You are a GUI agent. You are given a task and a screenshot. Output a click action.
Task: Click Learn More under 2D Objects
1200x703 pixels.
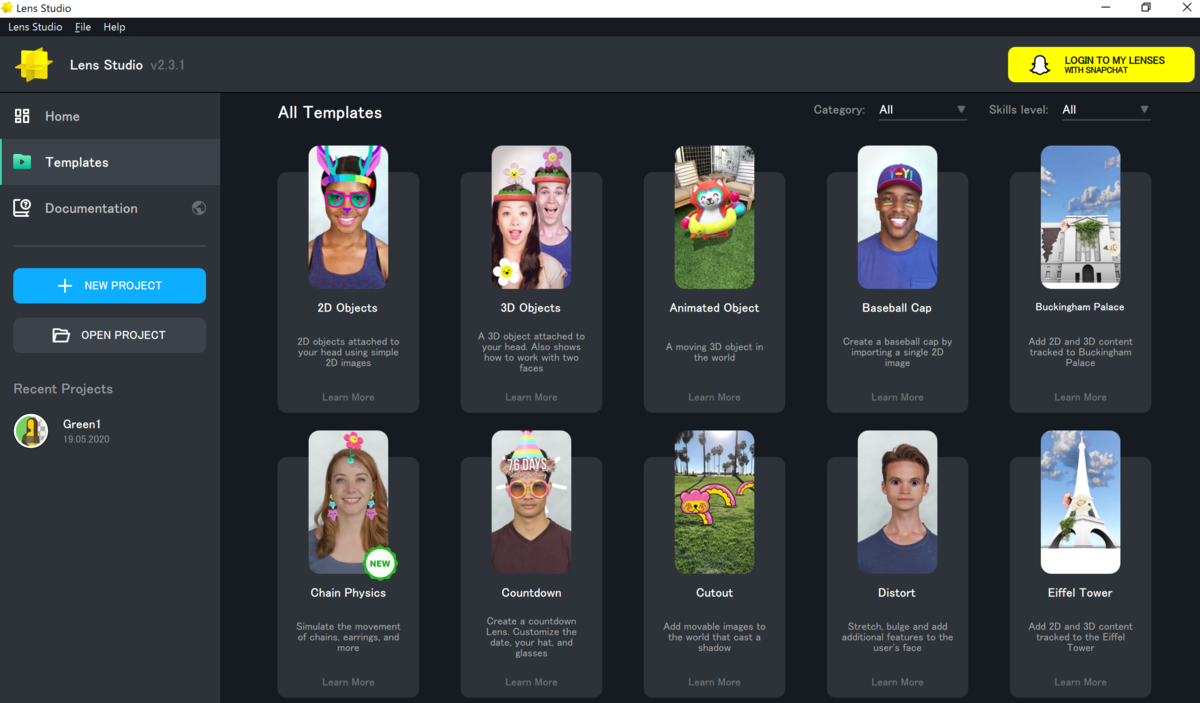point(348,397)
